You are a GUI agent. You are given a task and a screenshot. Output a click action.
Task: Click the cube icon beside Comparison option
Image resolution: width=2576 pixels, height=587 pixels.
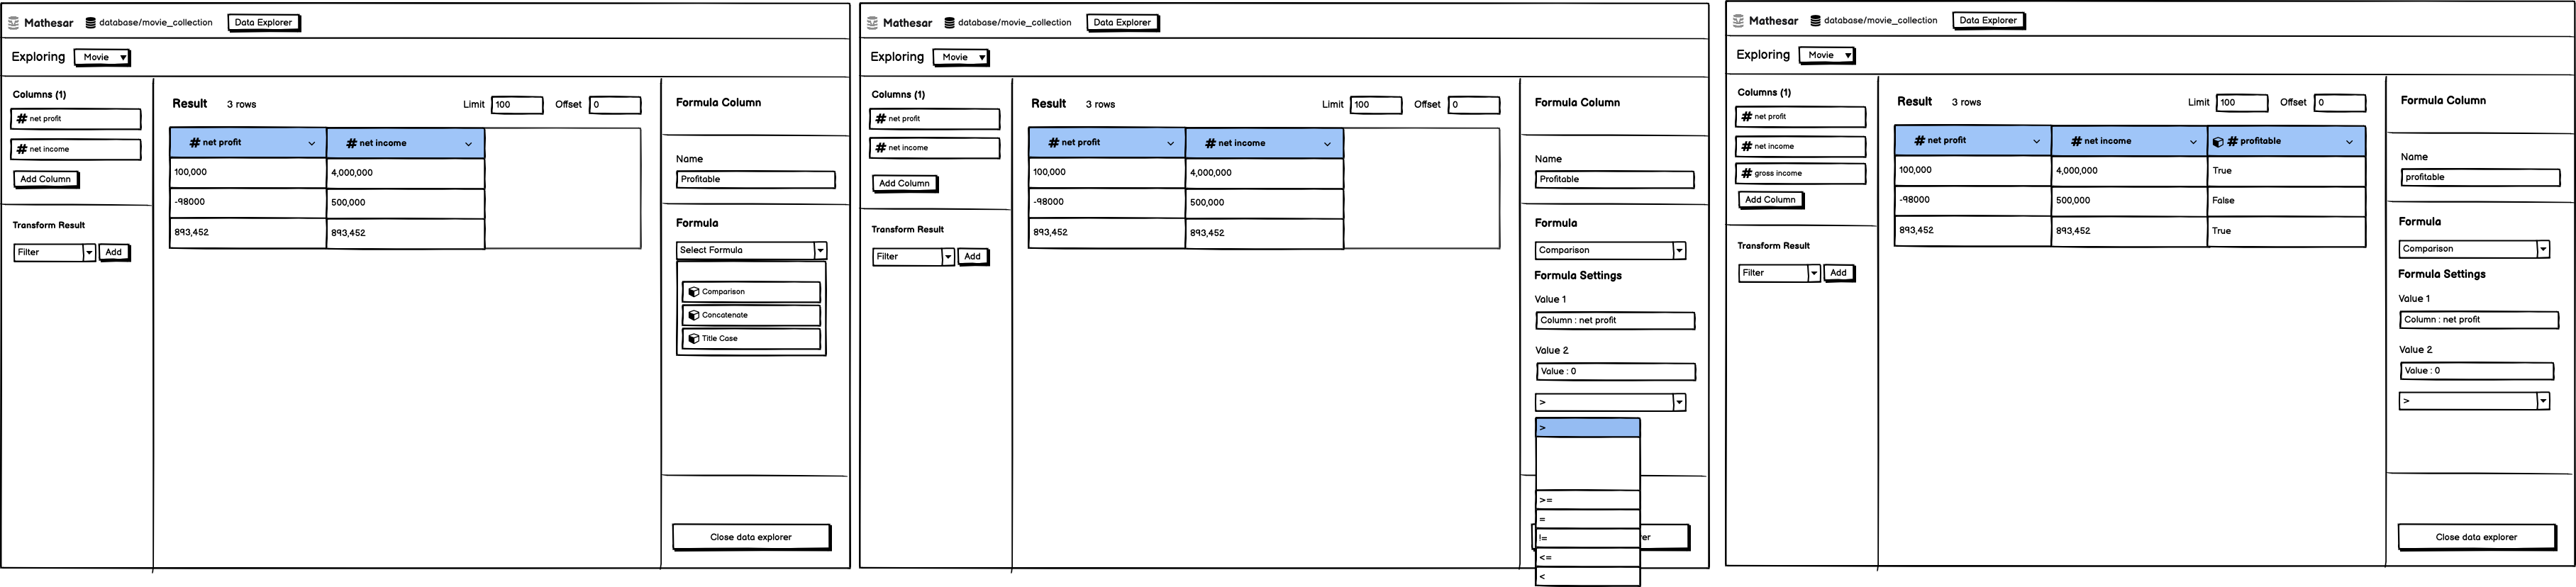(694, 292)
